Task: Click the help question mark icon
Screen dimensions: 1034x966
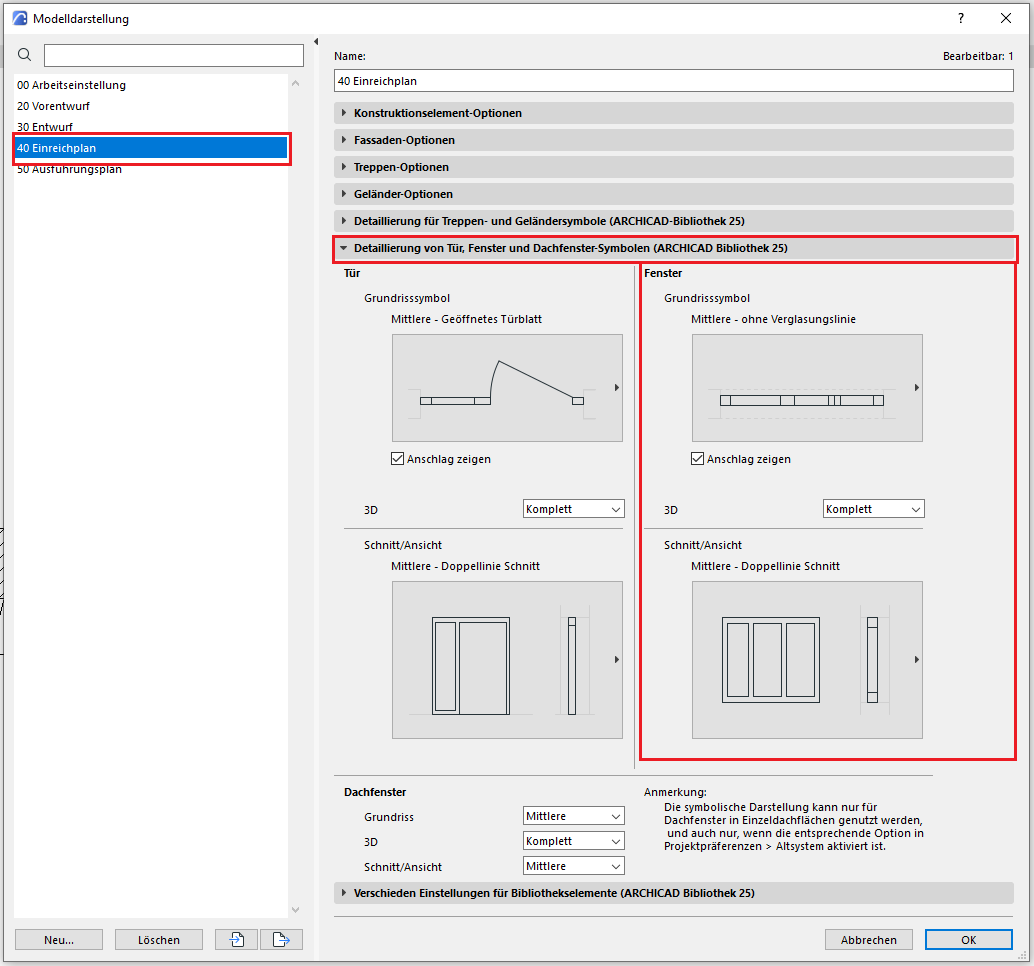Action: [961, 18]
